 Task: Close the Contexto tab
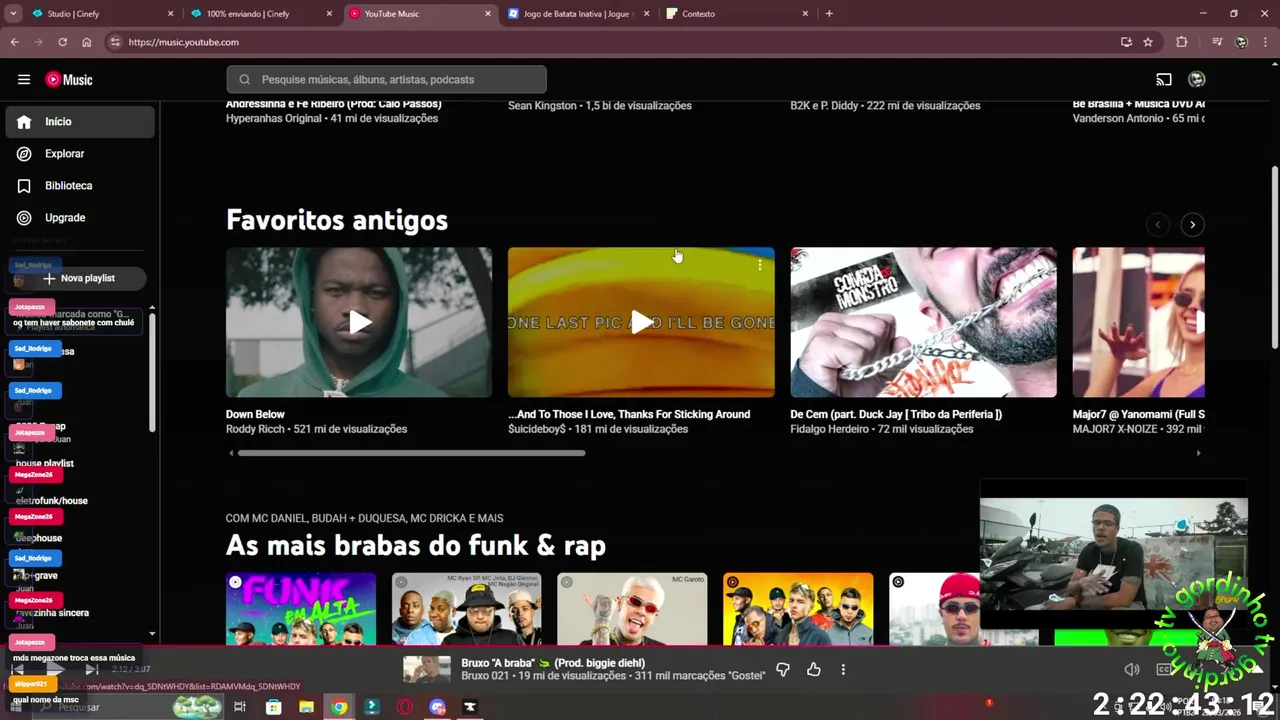(806, 14)
